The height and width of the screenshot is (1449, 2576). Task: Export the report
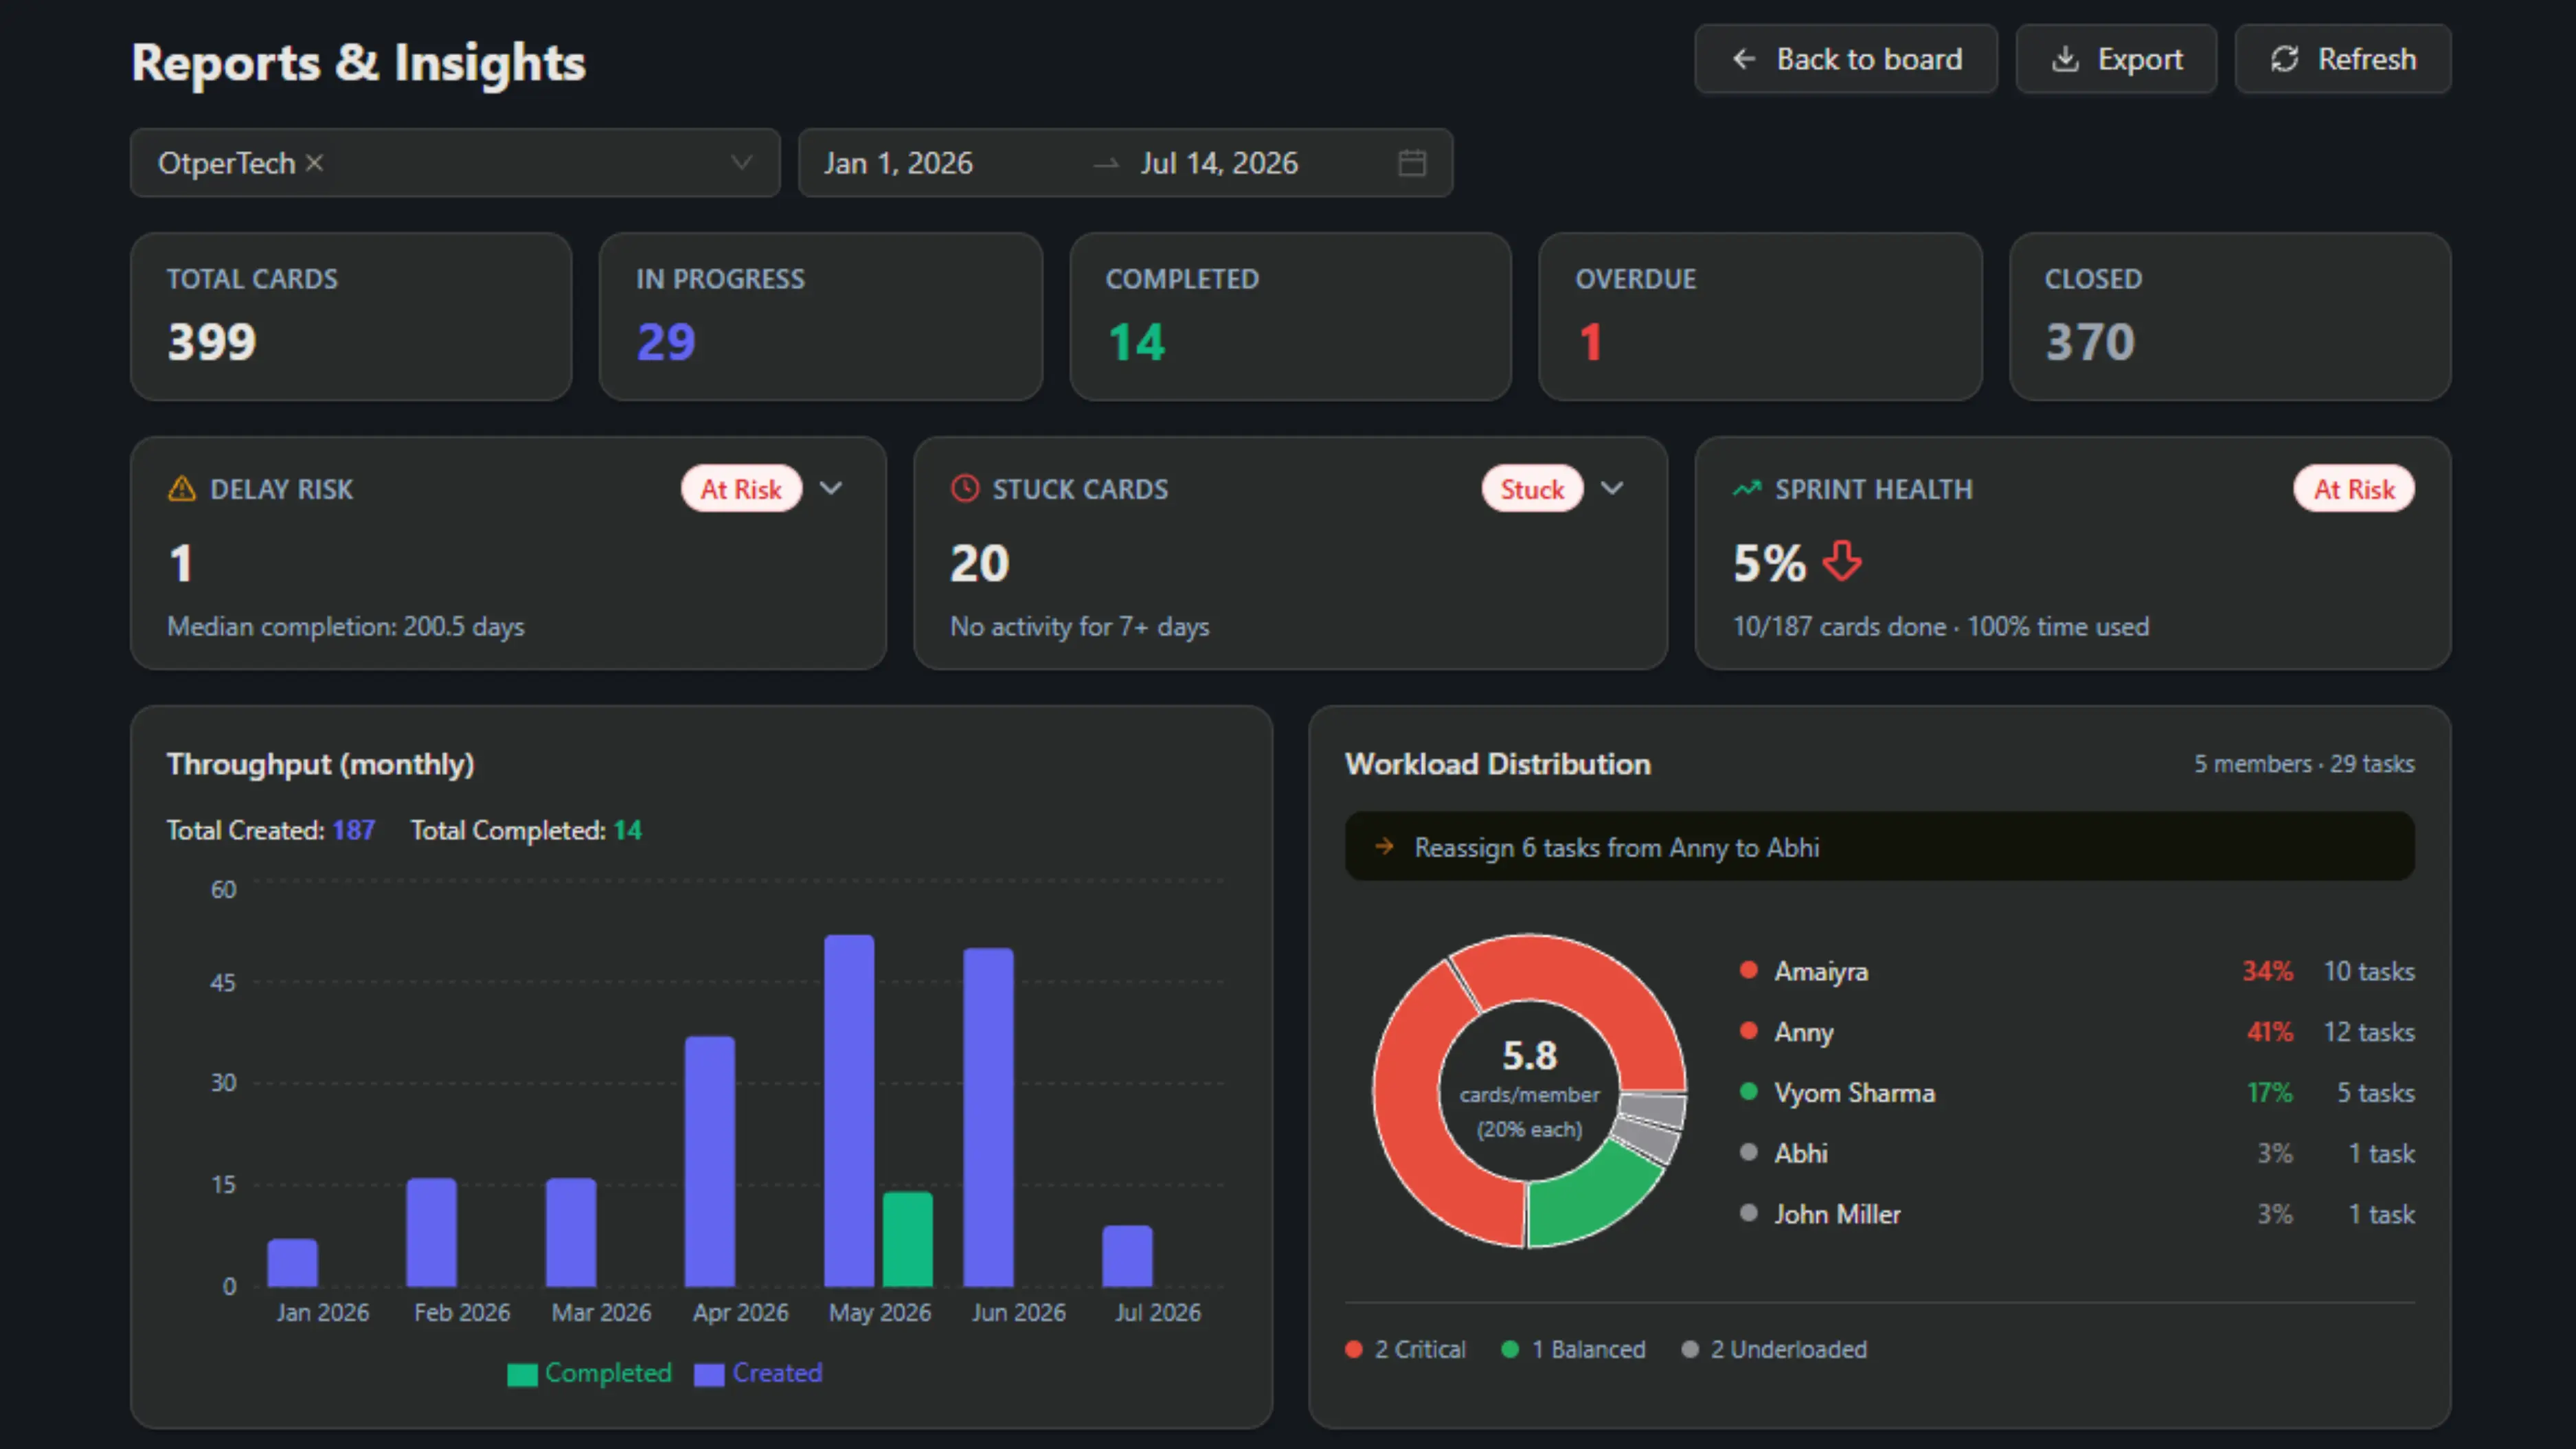click(2116, 59)
